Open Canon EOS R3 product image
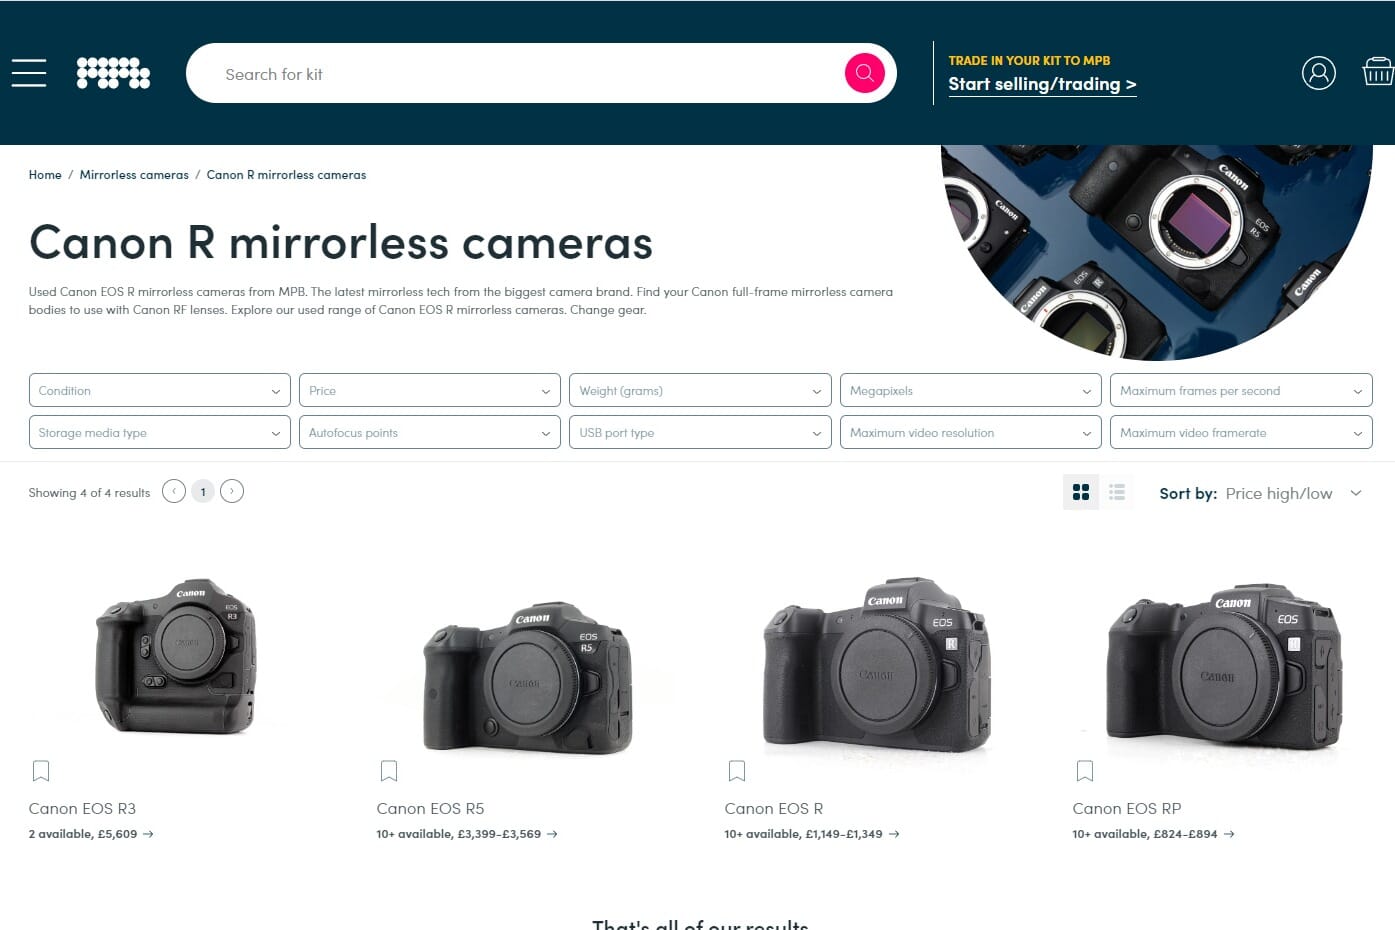This screenshot has height=930, width=1395. [176, 655]
